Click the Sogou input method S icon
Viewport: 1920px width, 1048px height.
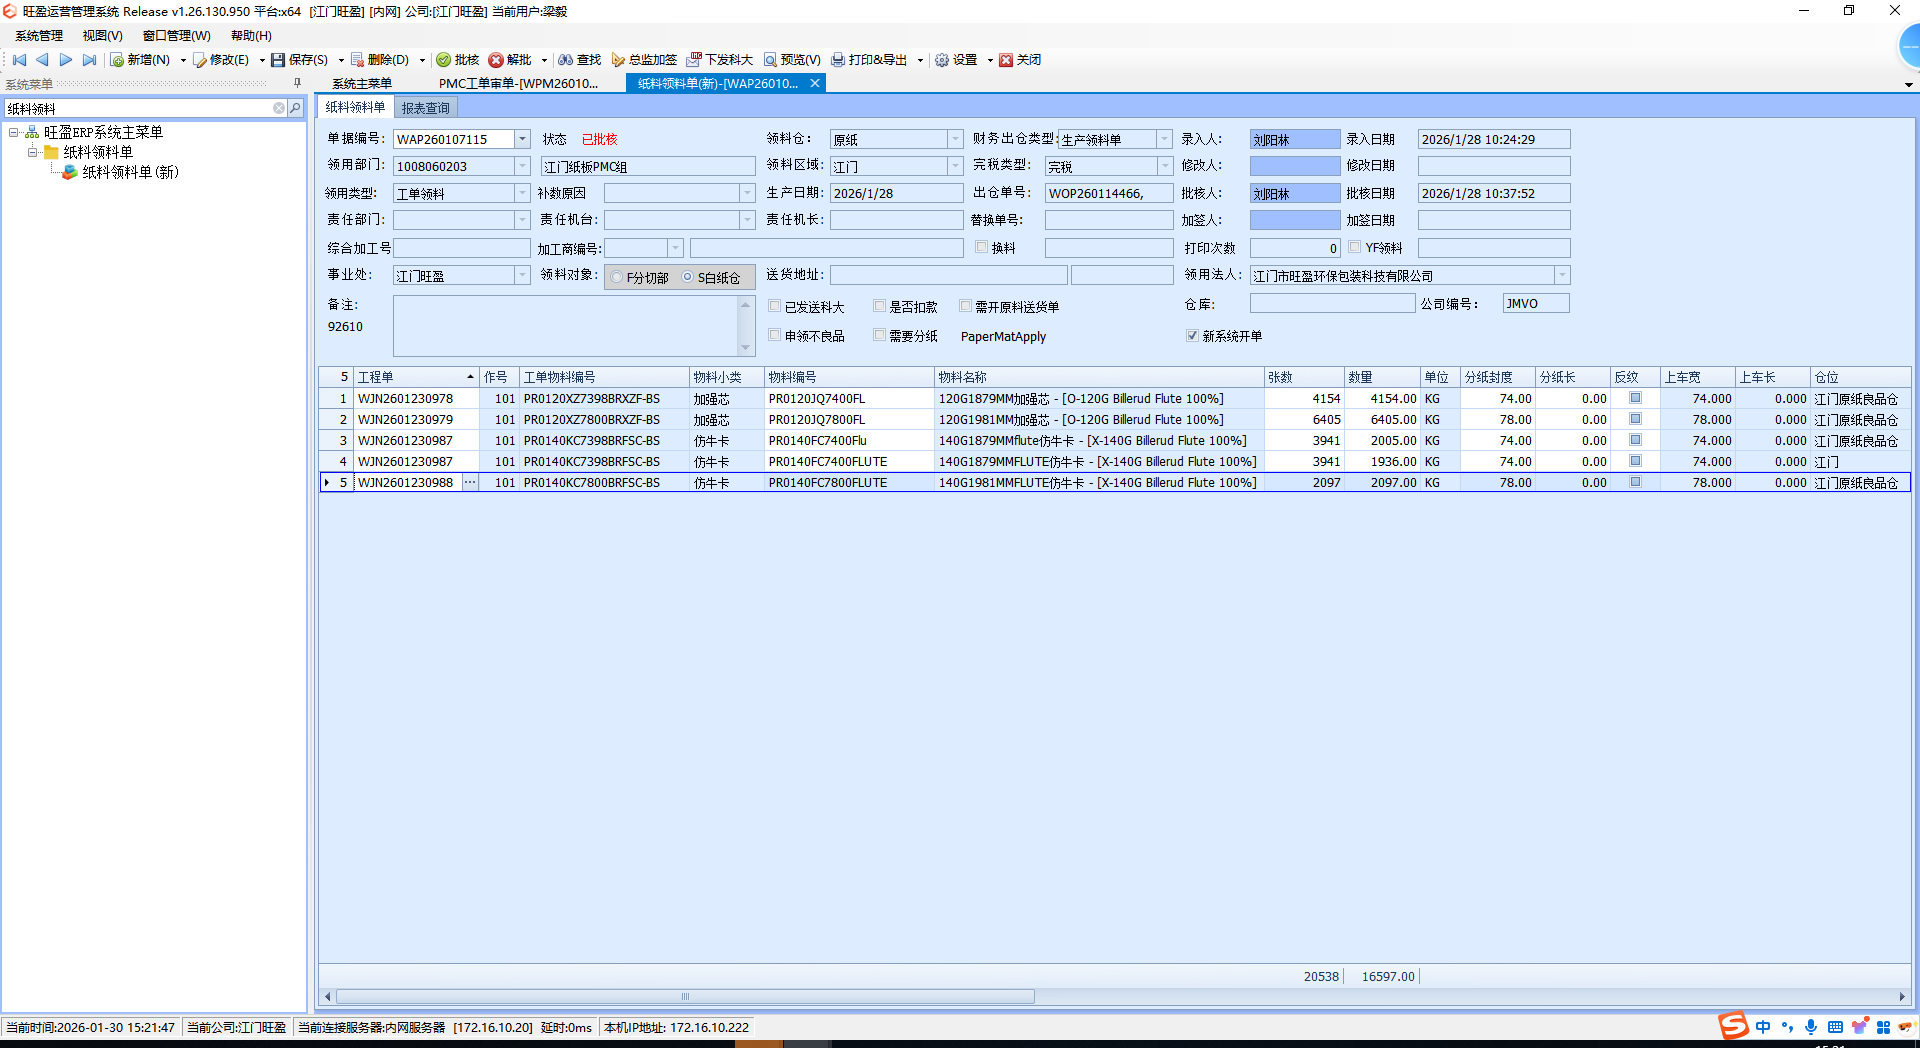(1733, 1026)
